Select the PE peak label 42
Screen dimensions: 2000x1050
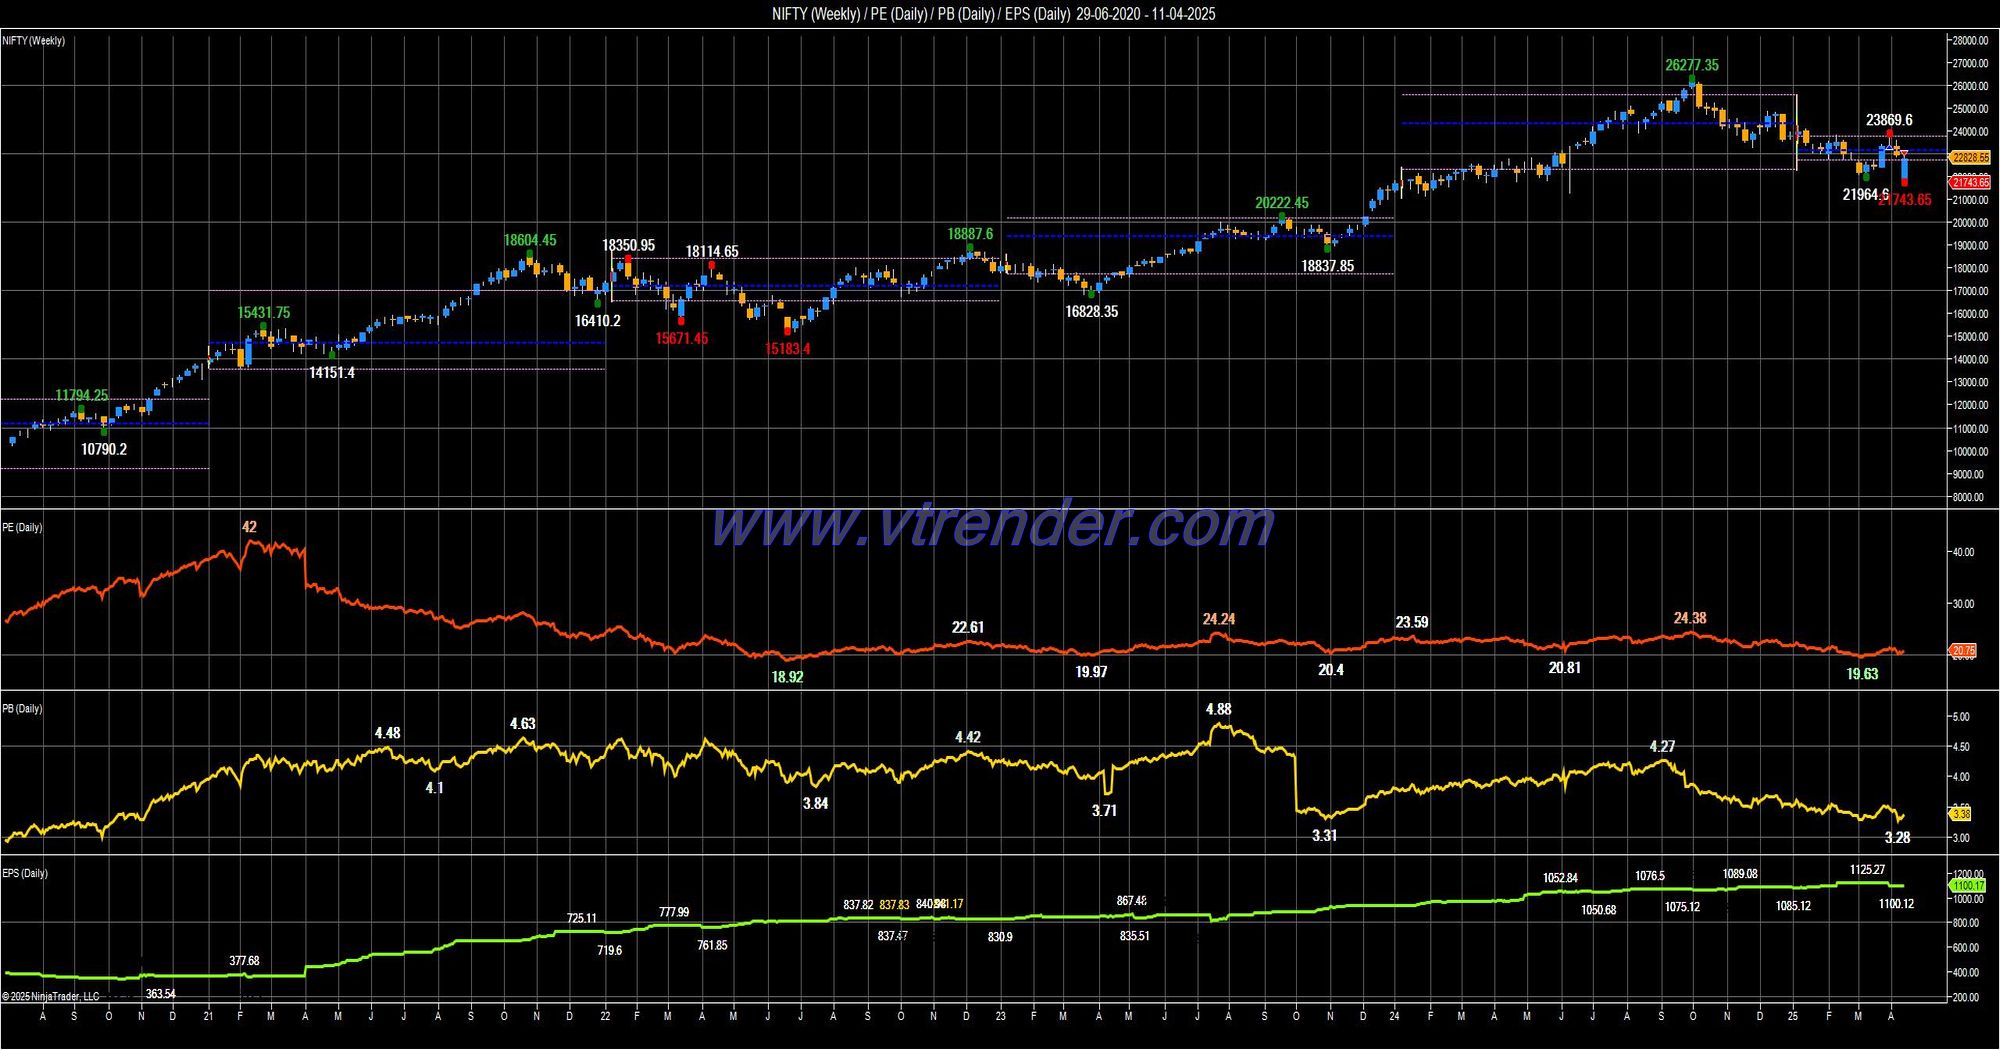click(x=249, y=527)
